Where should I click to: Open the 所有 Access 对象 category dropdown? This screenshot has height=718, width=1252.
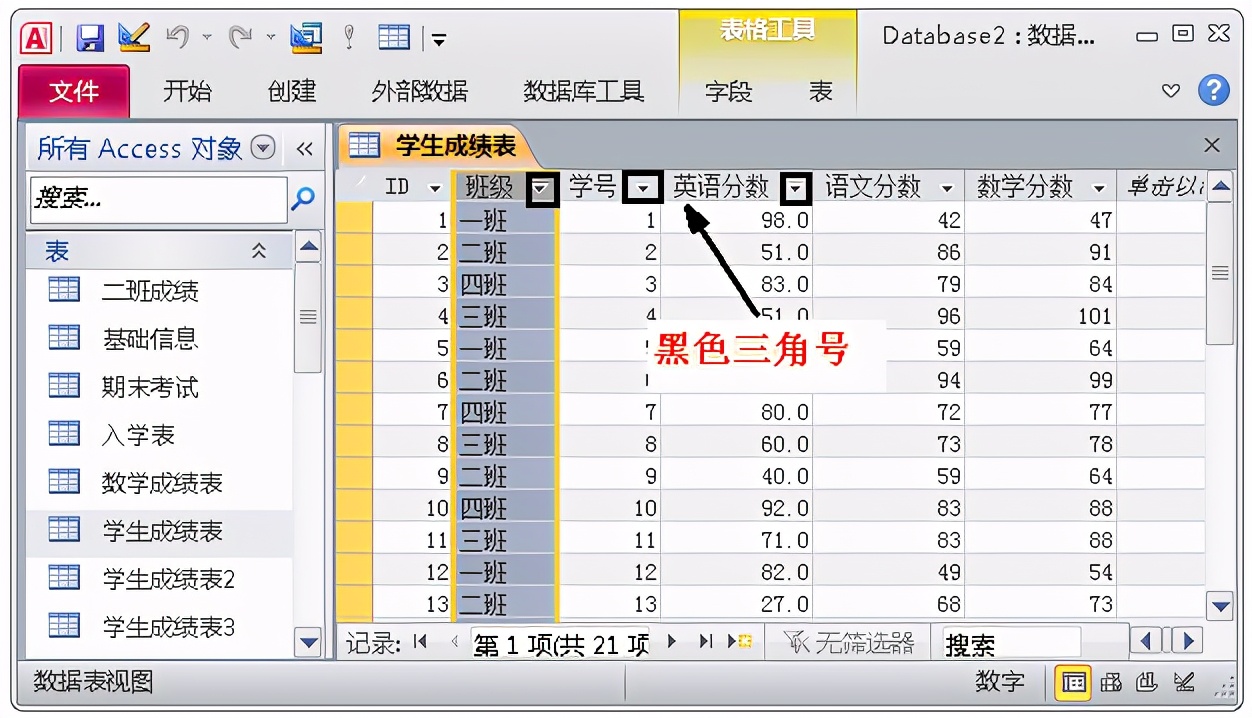tap(263, 148)
